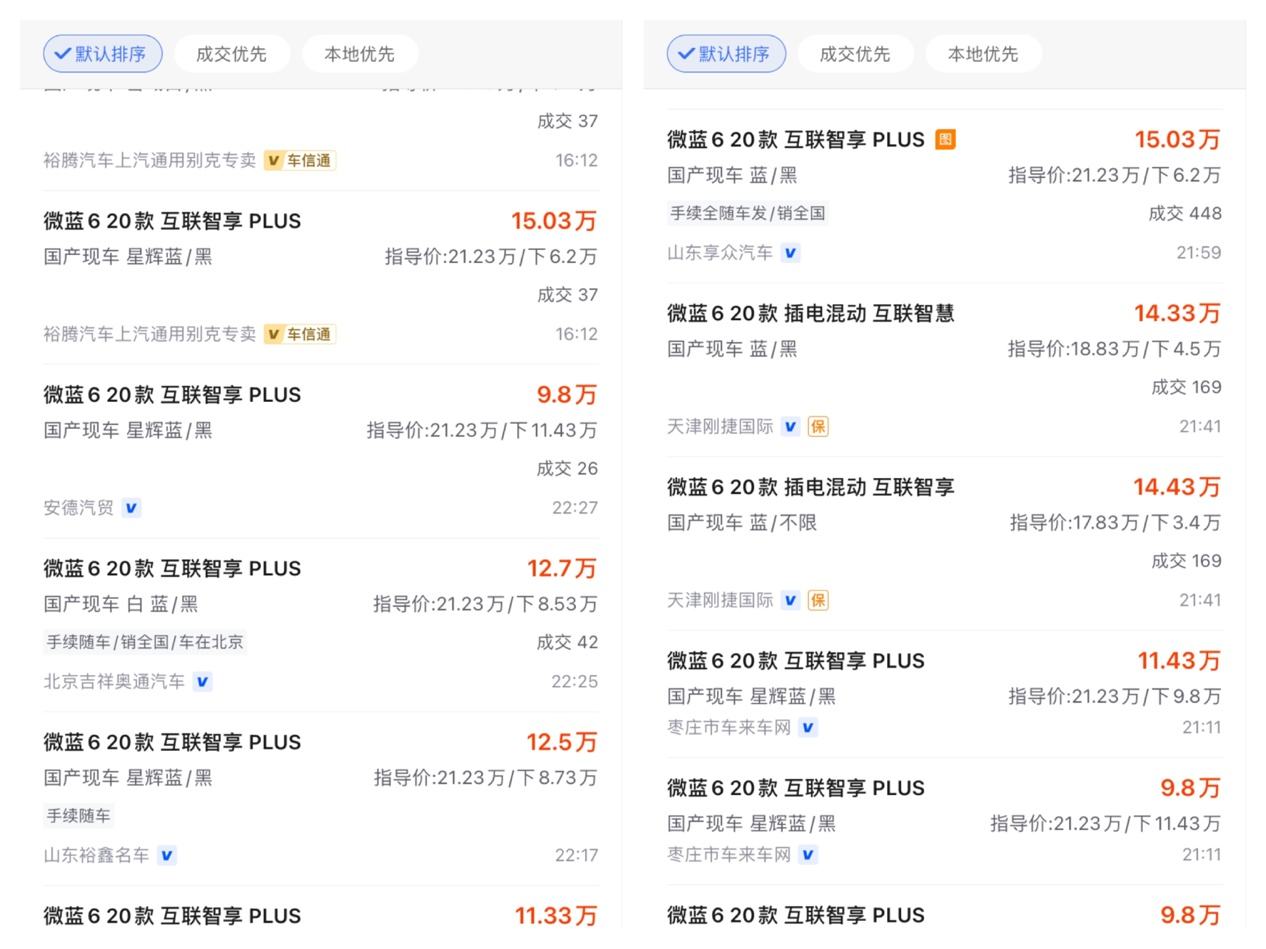Tap the 图 picture icon beside right 15.03万 listing
Viewport: 1266px width, 949px height.
(x=945, y=140)
